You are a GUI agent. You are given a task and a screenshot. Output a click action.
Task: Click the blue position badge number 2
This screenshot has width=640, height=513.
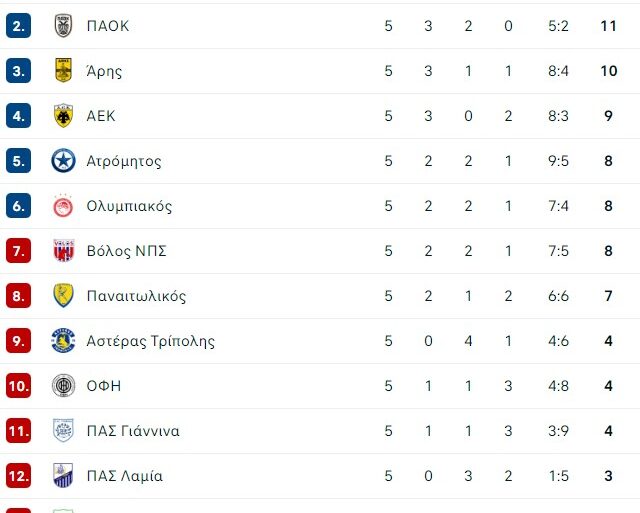[x=19, y=26]
